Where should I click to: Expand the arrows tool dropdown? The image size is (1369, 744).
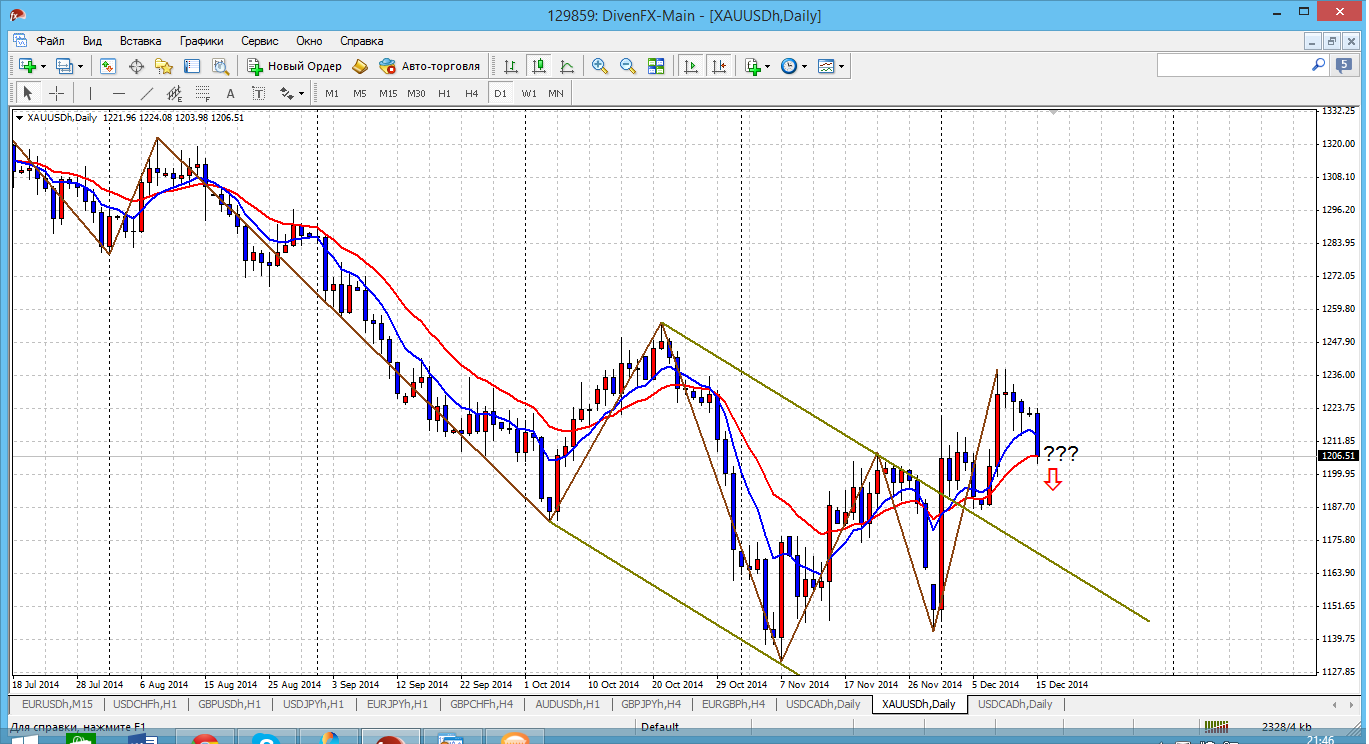pyautogui.click(x=301, y=93)
